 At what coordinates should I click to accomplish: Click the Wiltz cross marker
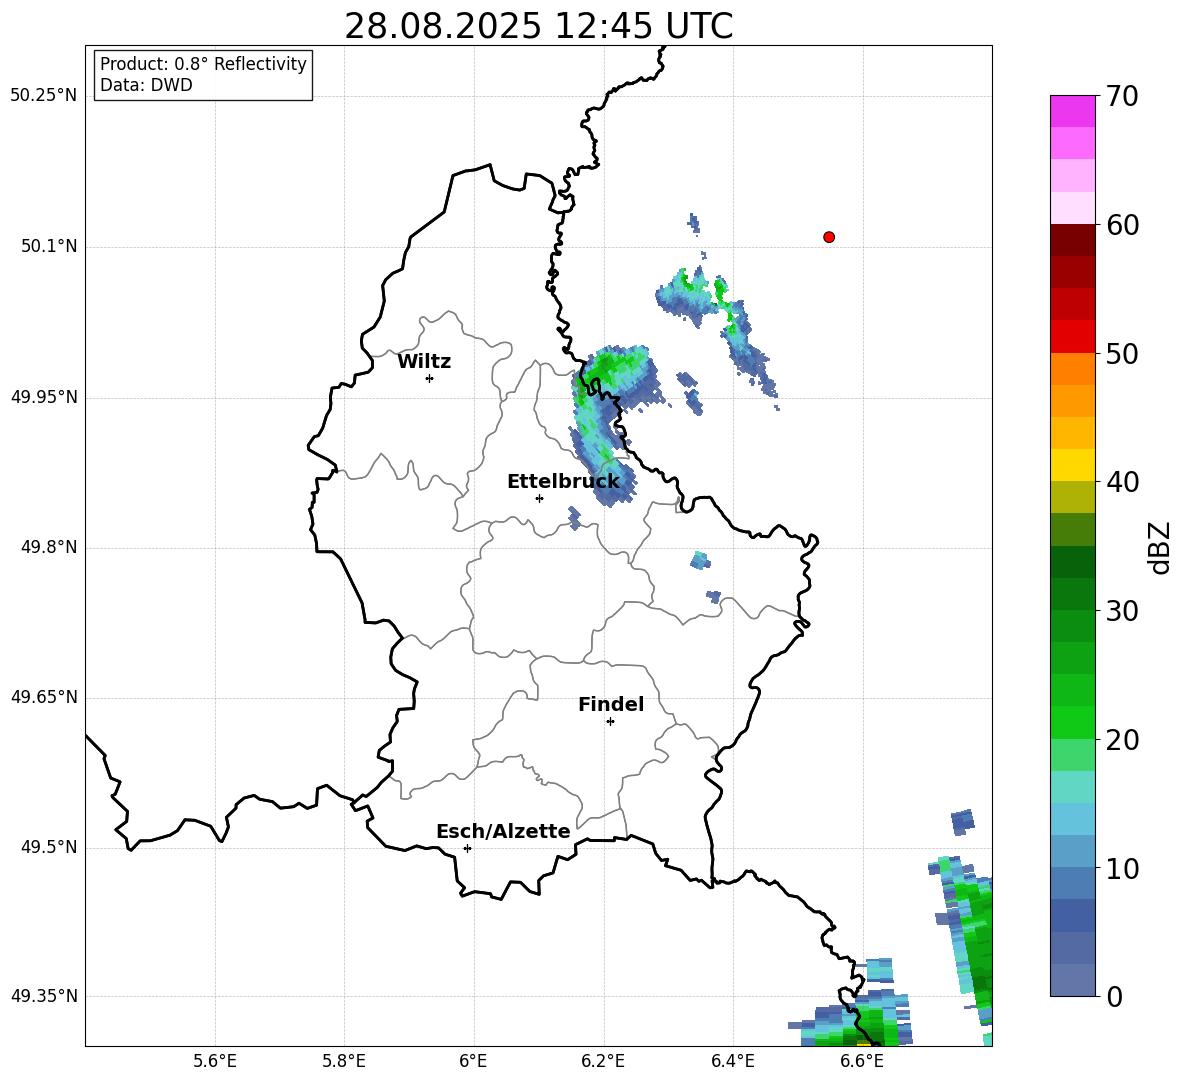(x=430, y=378)
